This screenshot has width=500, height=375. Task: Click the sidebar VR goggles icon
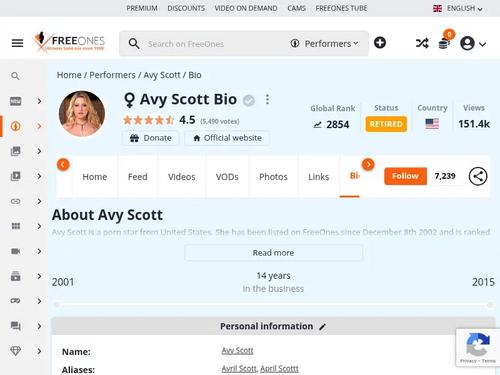tap(15, 301)
